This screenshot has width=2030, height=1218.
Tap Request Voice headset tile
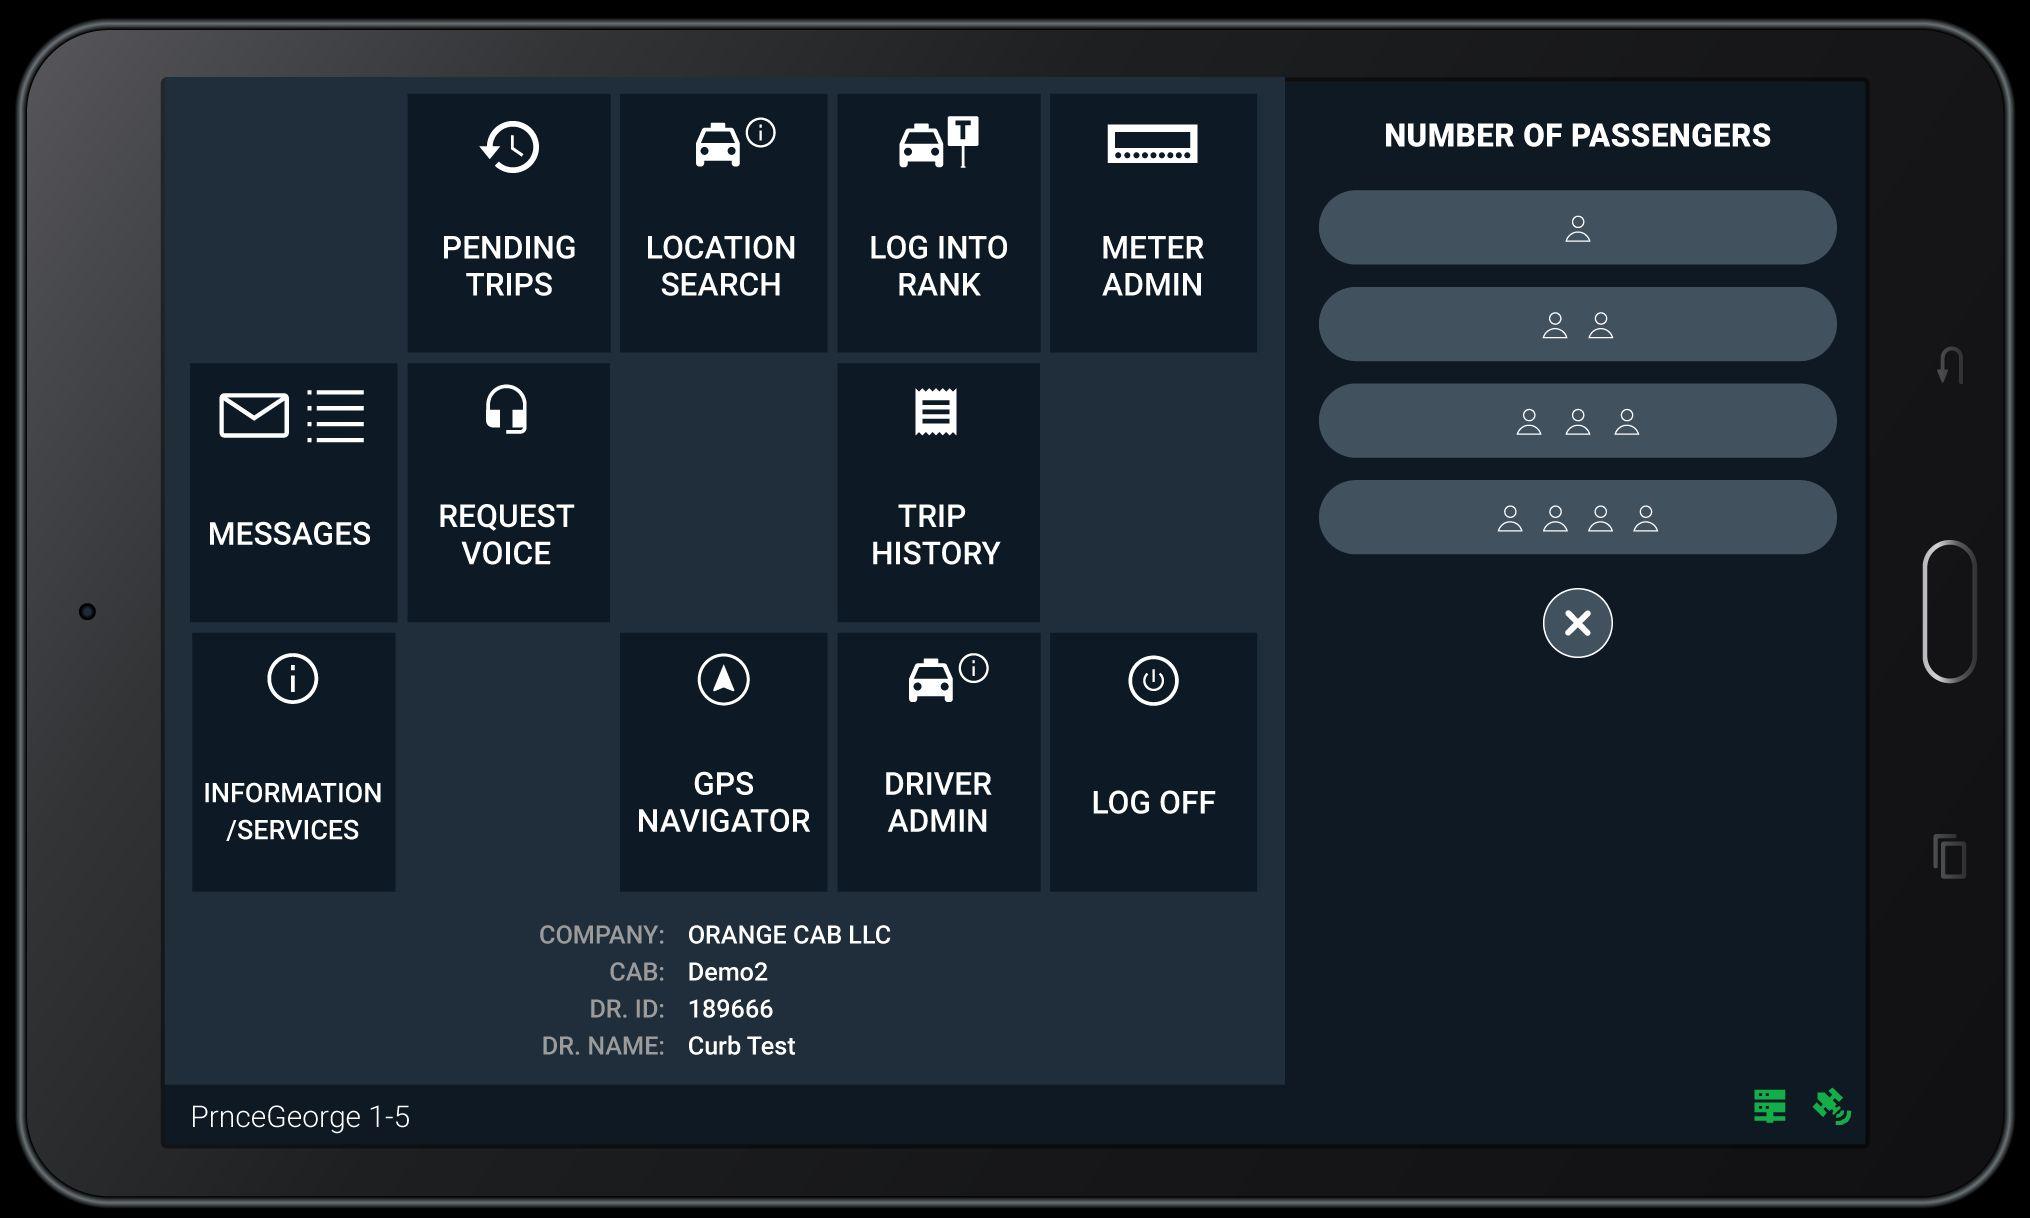pos(508,492)
